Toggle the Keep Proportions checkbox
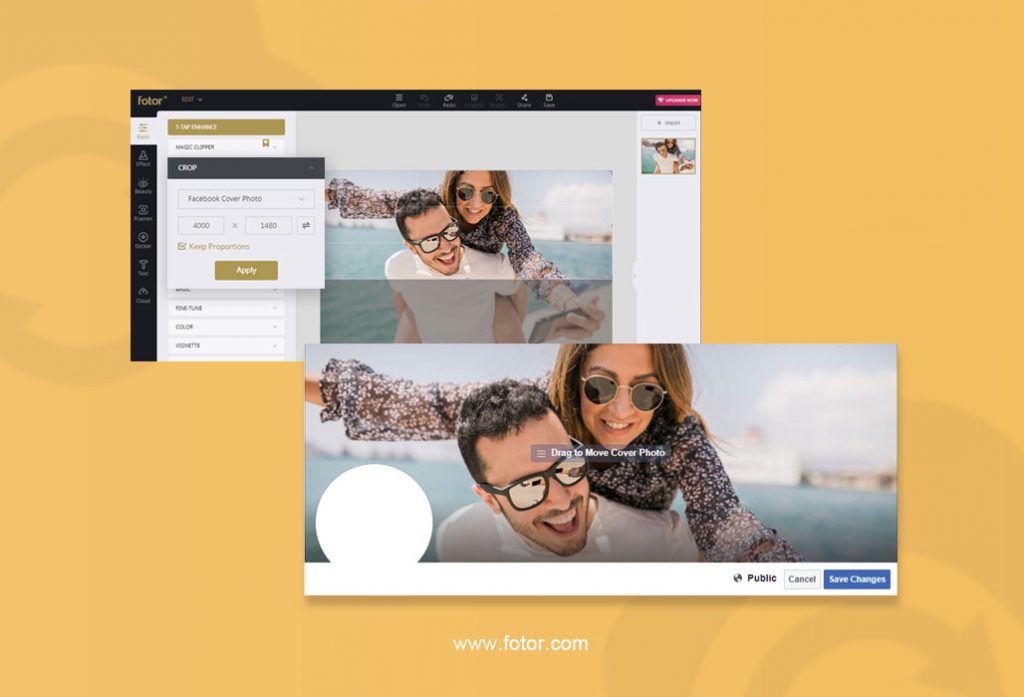 click(182, 246)
